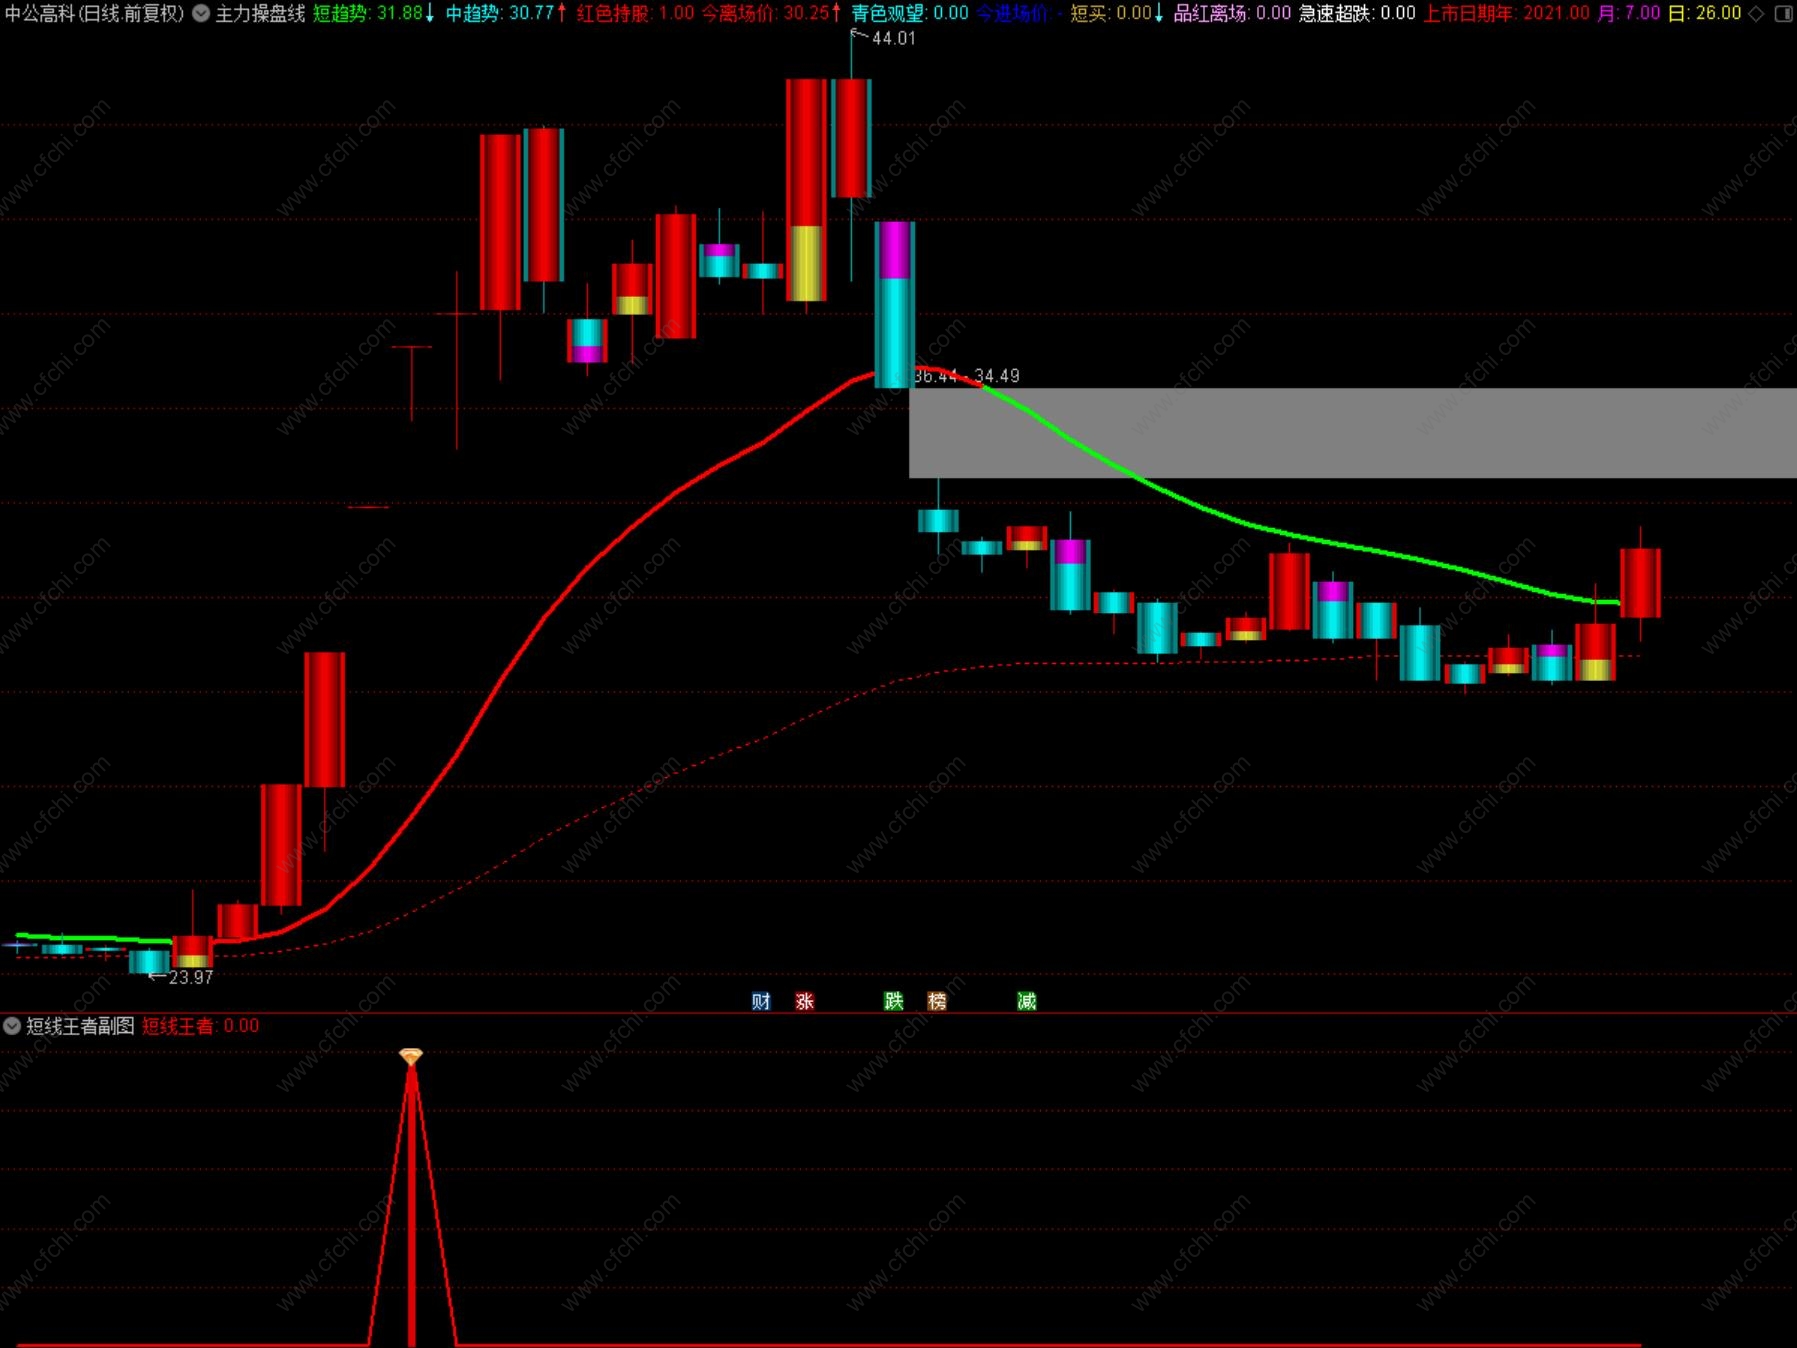The width and height of the screenshot is (1797, 1348).
Task: Click the orange 榜 event marker icon
Action: pos(937,1001)
